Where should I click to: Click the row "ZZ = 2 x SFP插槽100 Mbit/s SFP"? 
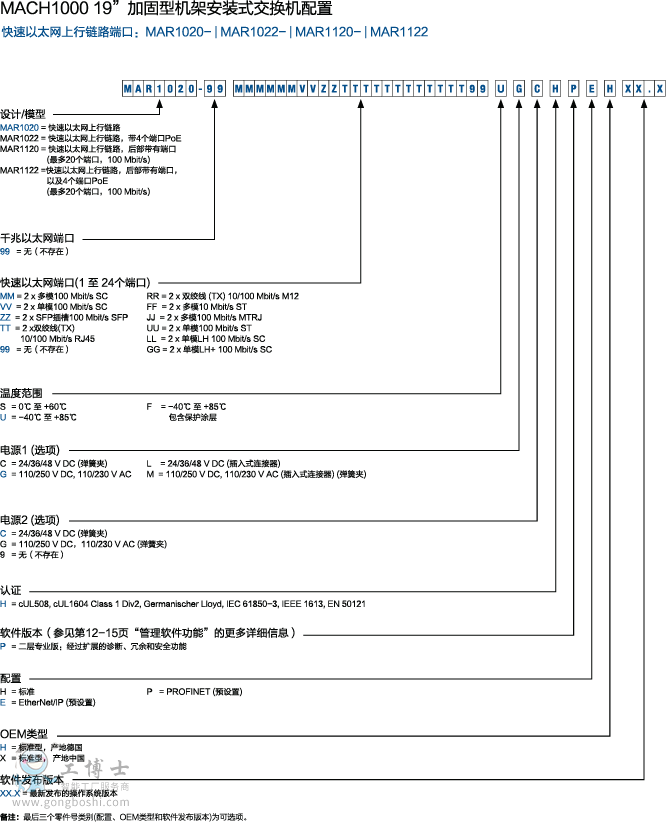(64, 318)
